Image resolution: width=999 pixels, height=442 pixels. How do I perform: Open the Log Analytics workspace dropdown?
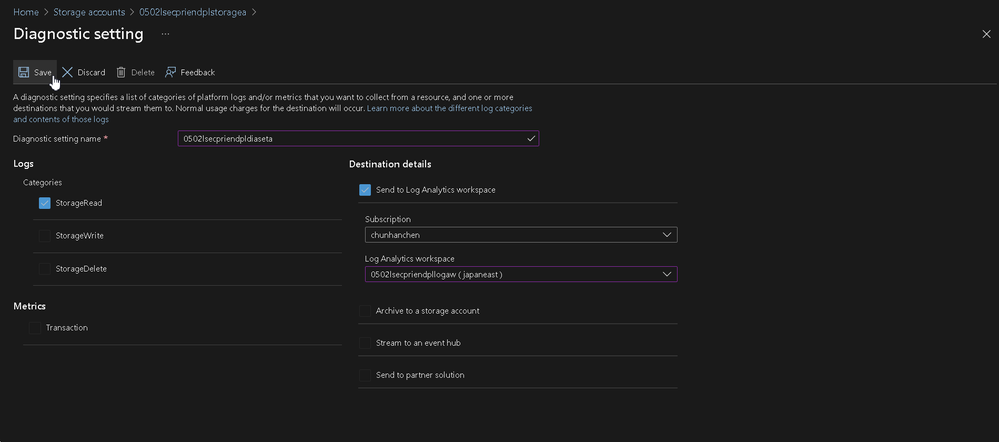click(521, 274)
